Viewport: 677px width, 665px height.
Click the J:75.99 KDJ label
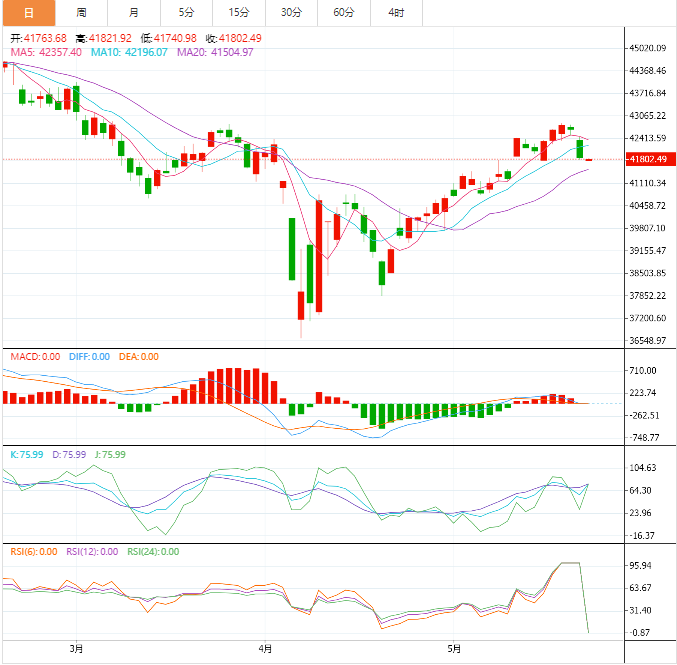pos(110,455)
